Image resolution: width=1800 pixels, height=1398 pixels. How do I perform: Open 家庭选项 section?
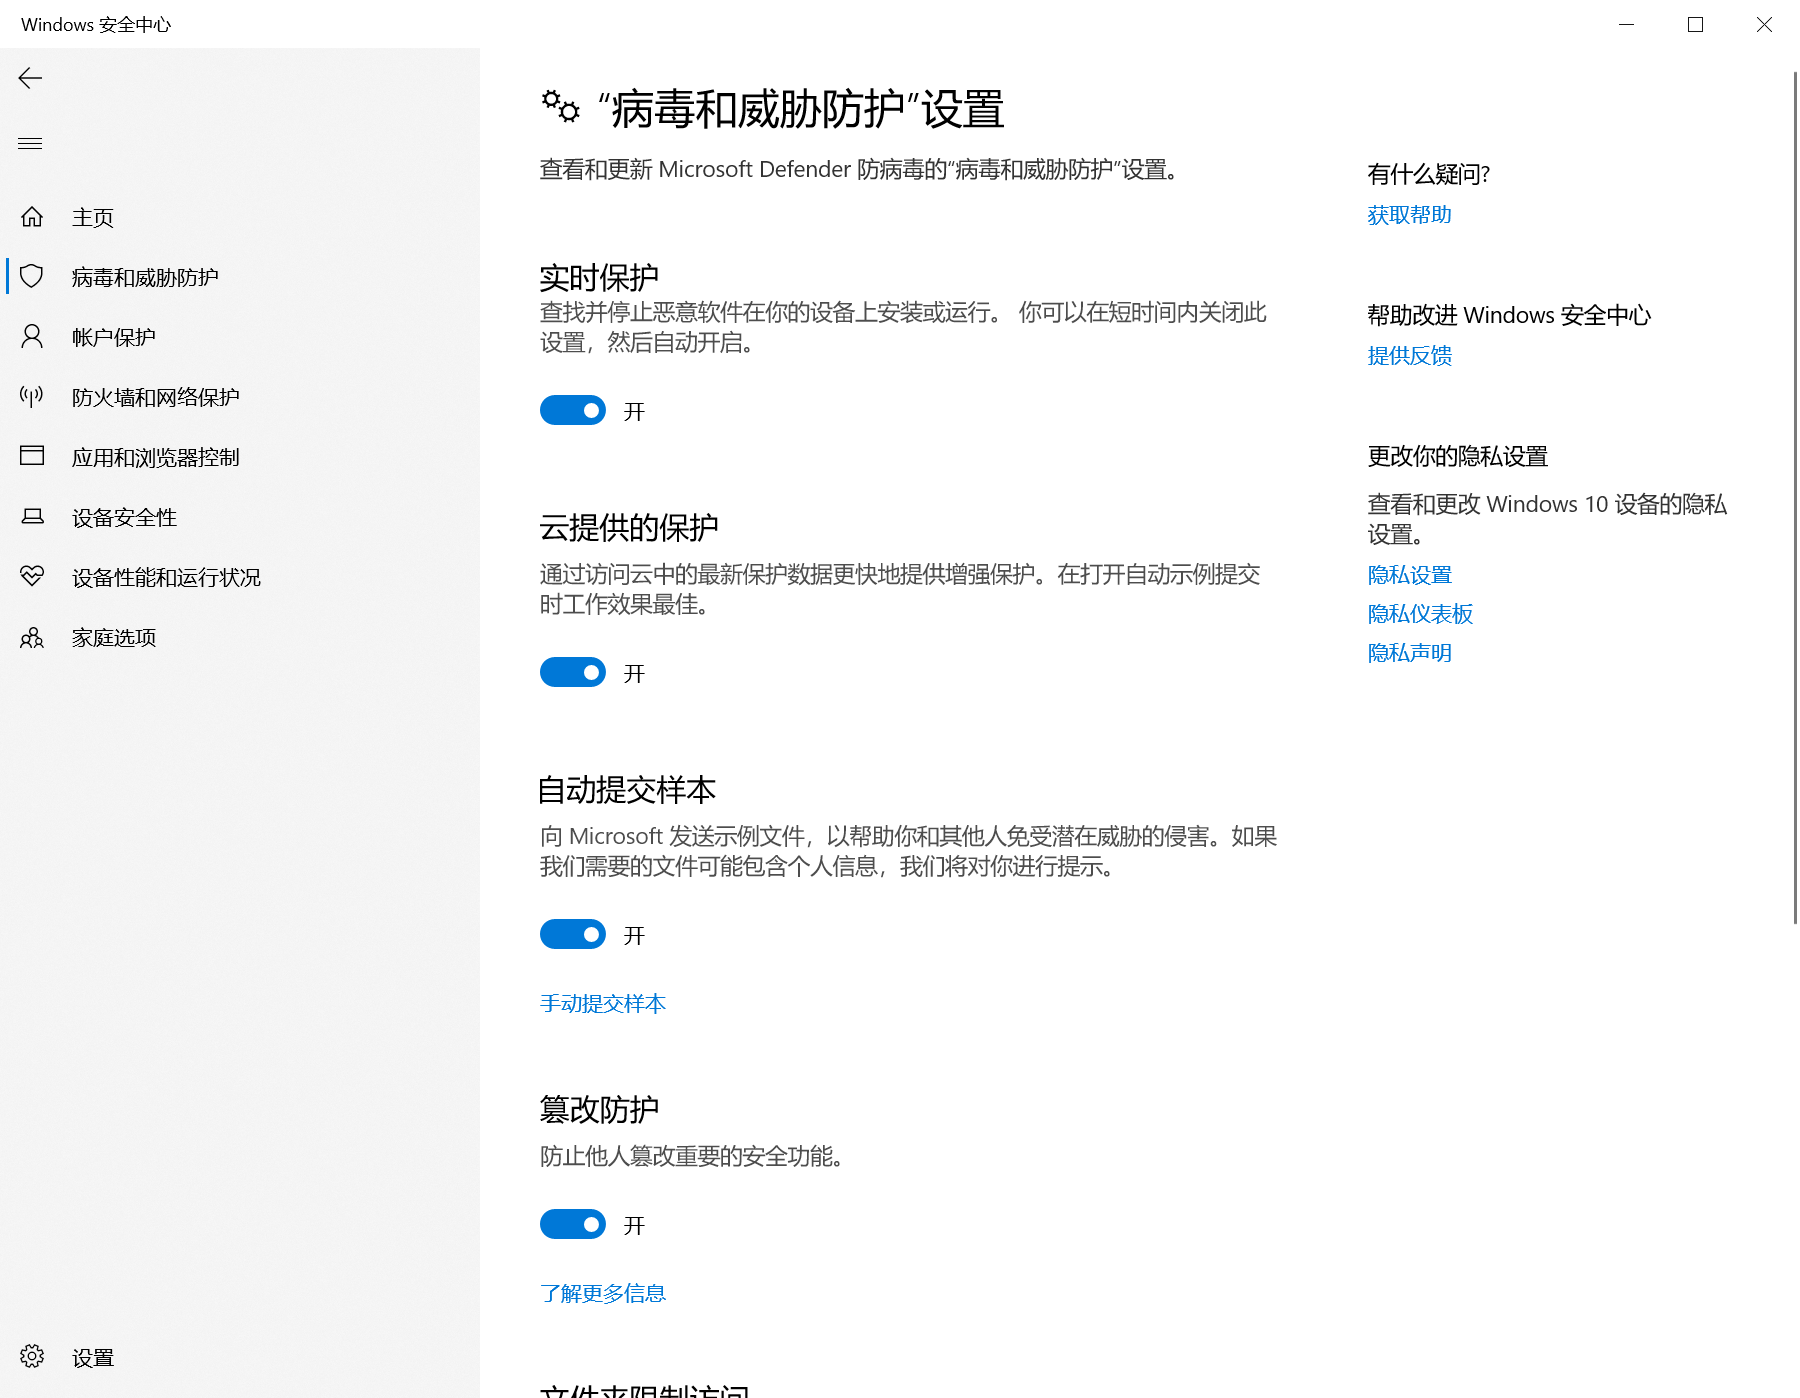click(x=240, y=637)
